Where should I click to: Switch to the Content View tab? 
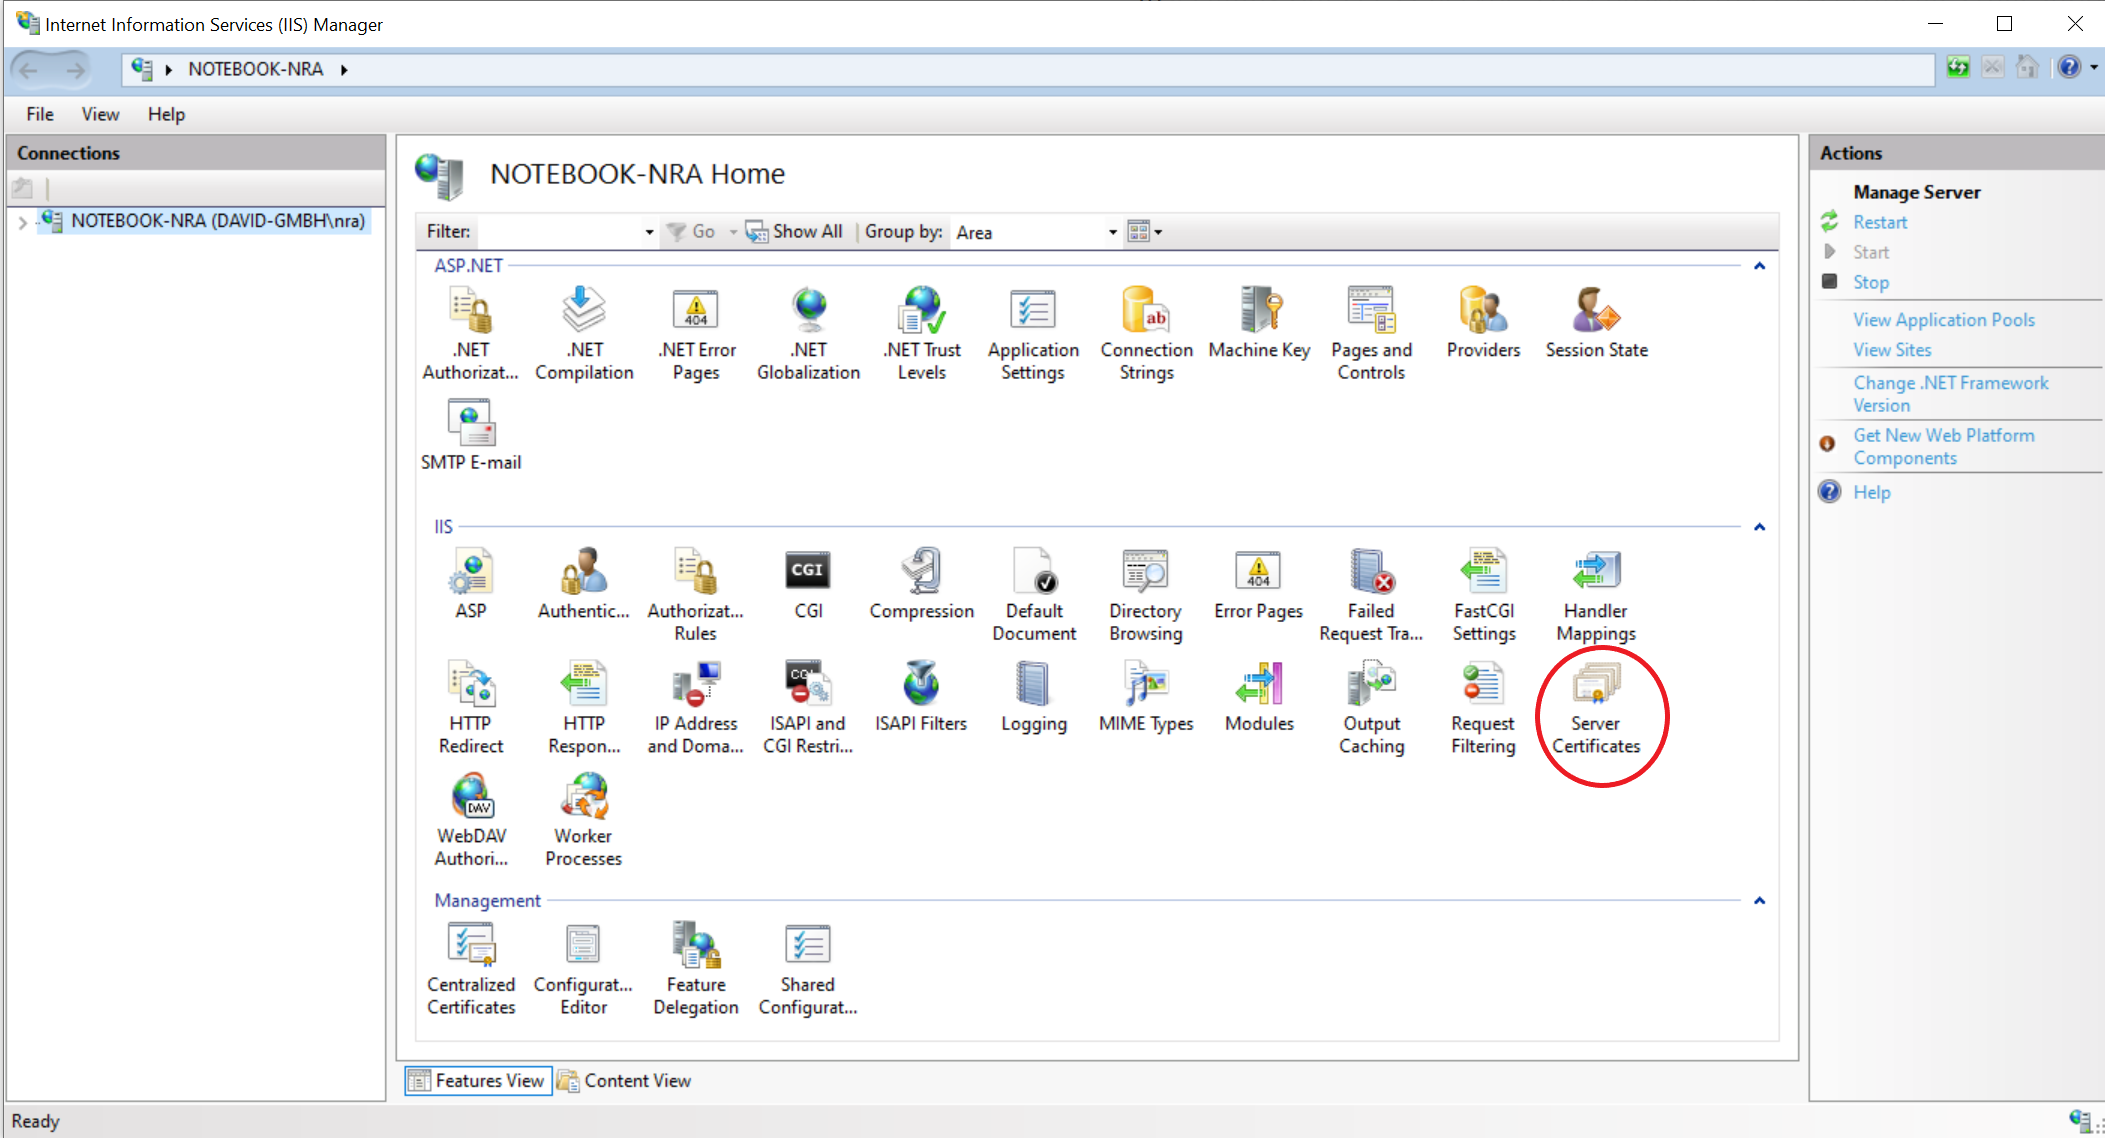[625, 1081]
